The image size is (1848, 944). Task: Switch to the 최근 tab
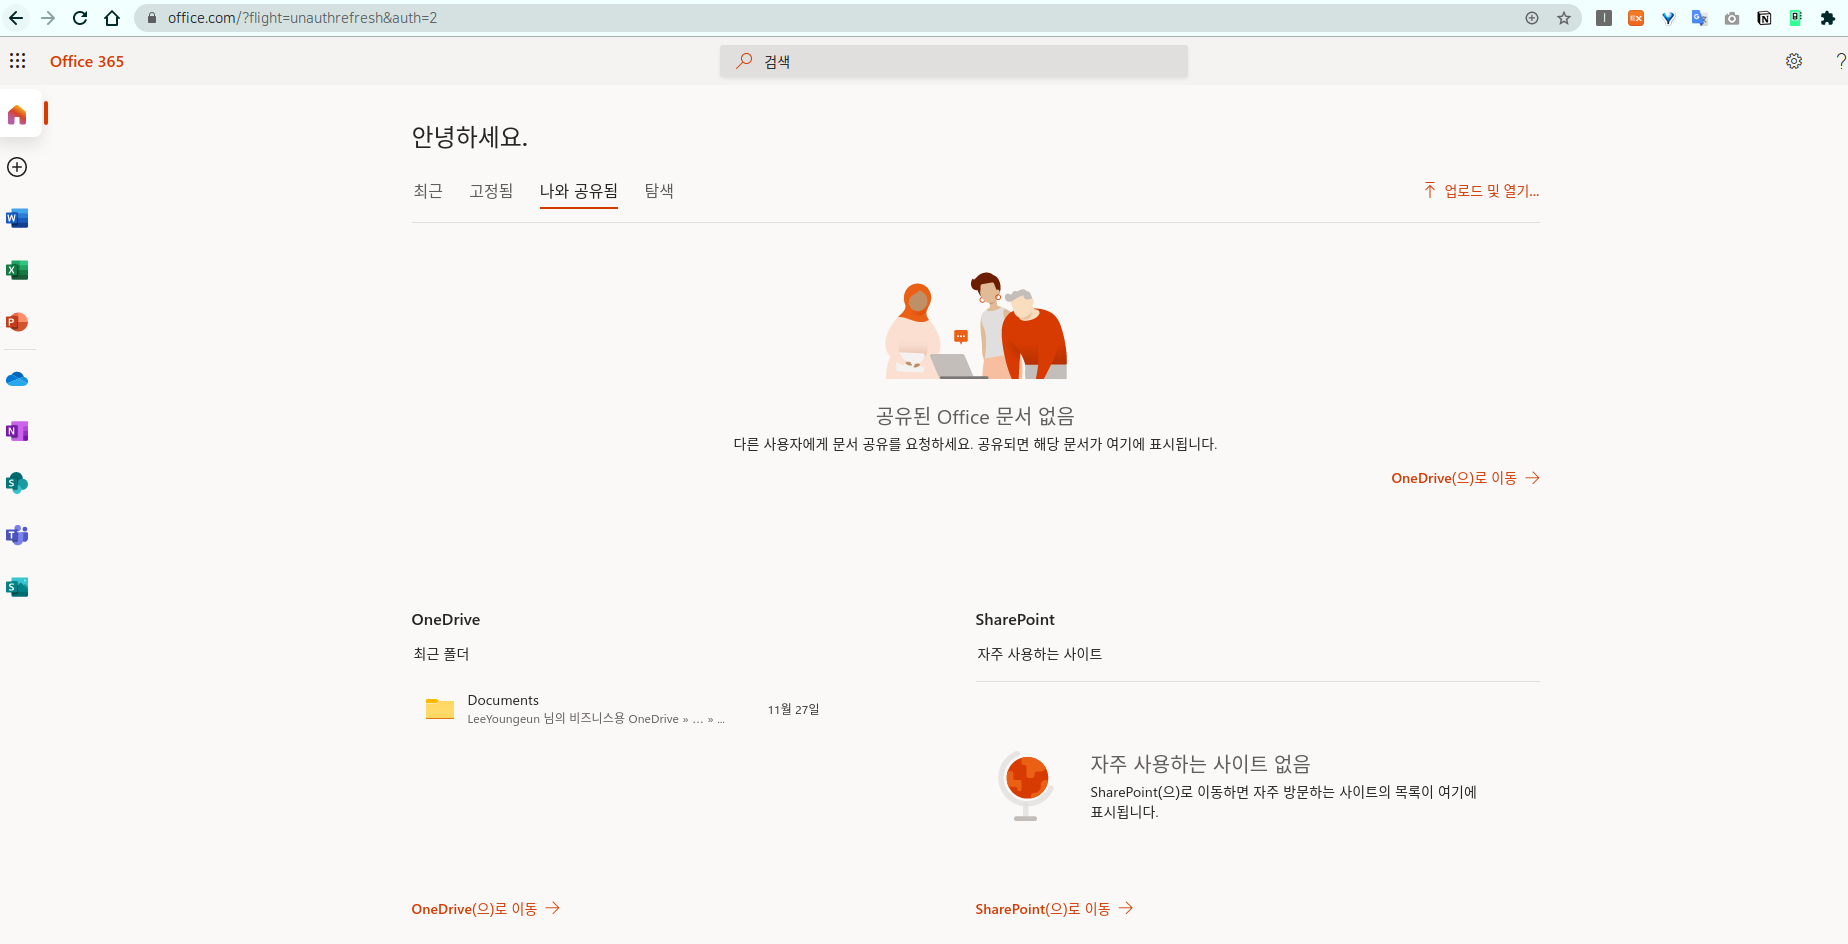[x=428, y=191]
